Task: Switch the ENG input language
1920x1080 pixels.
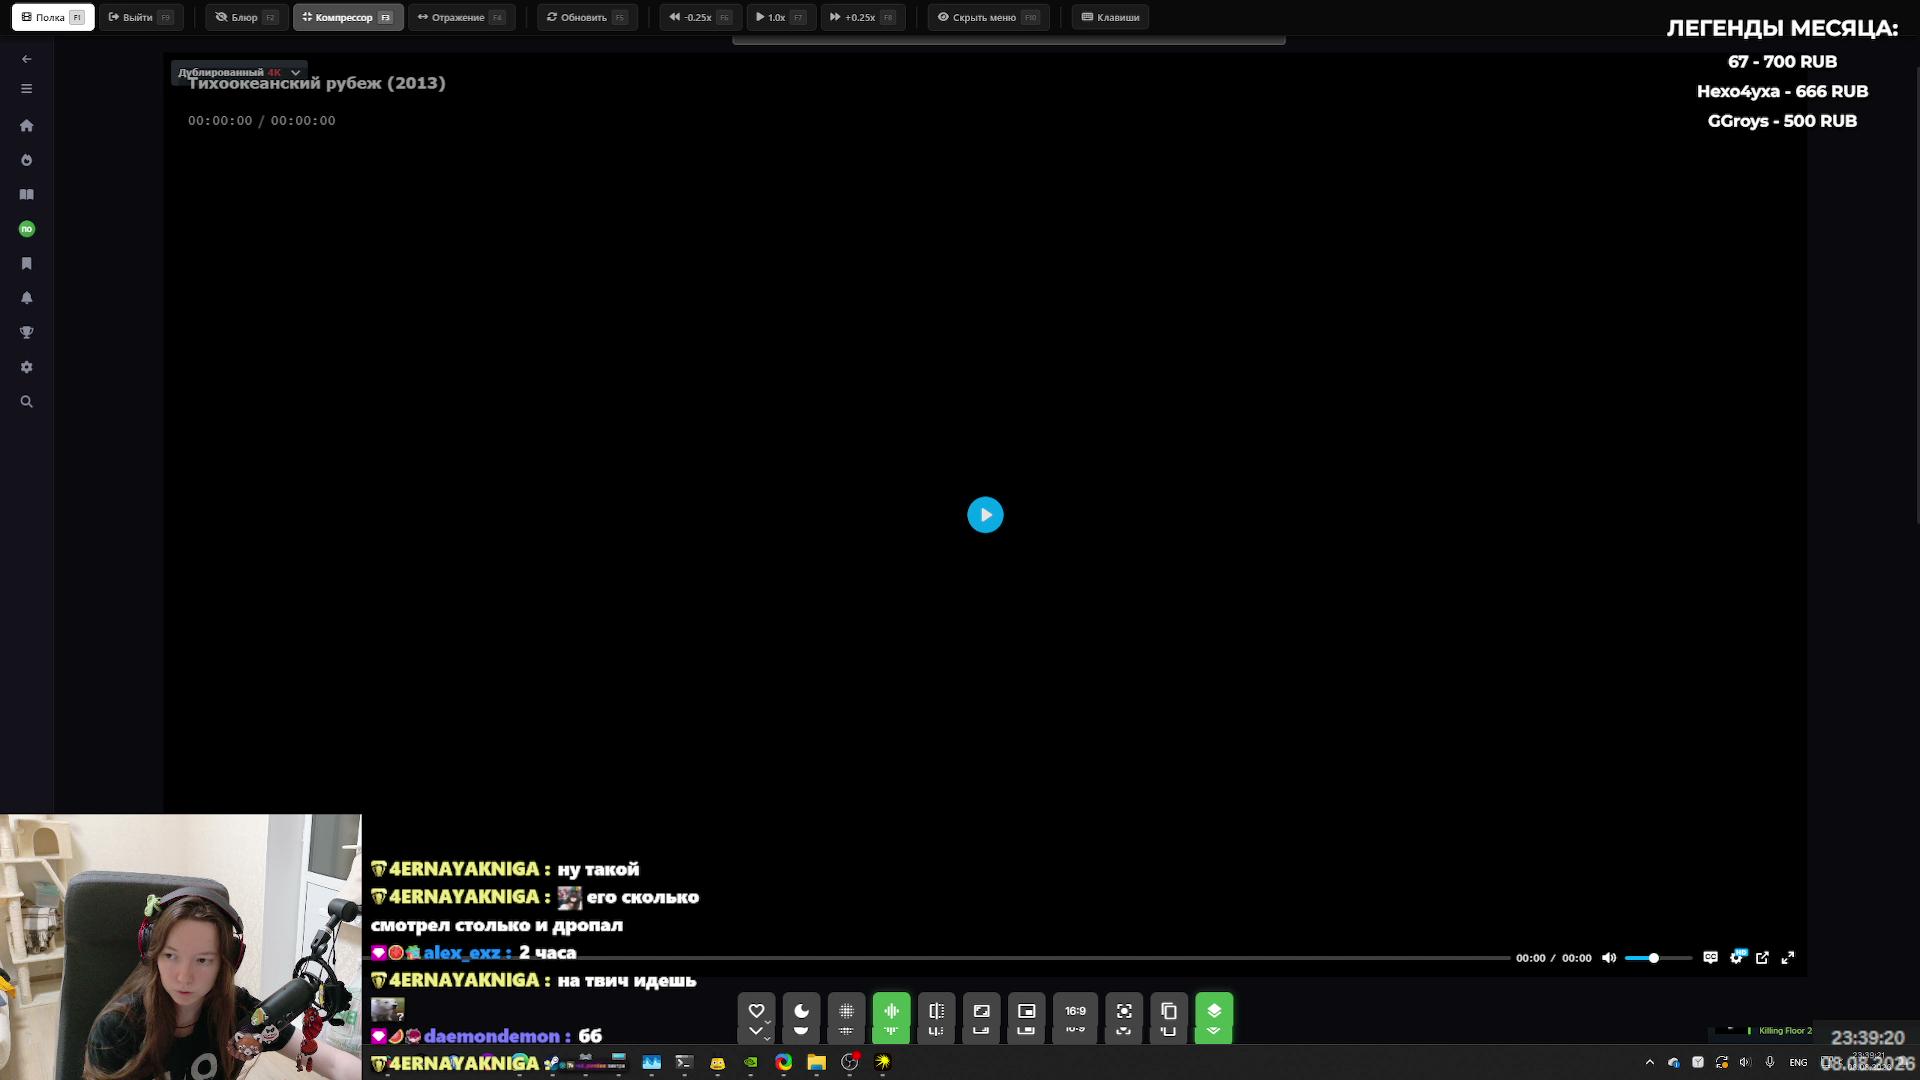Action: click(1798, 1063)
